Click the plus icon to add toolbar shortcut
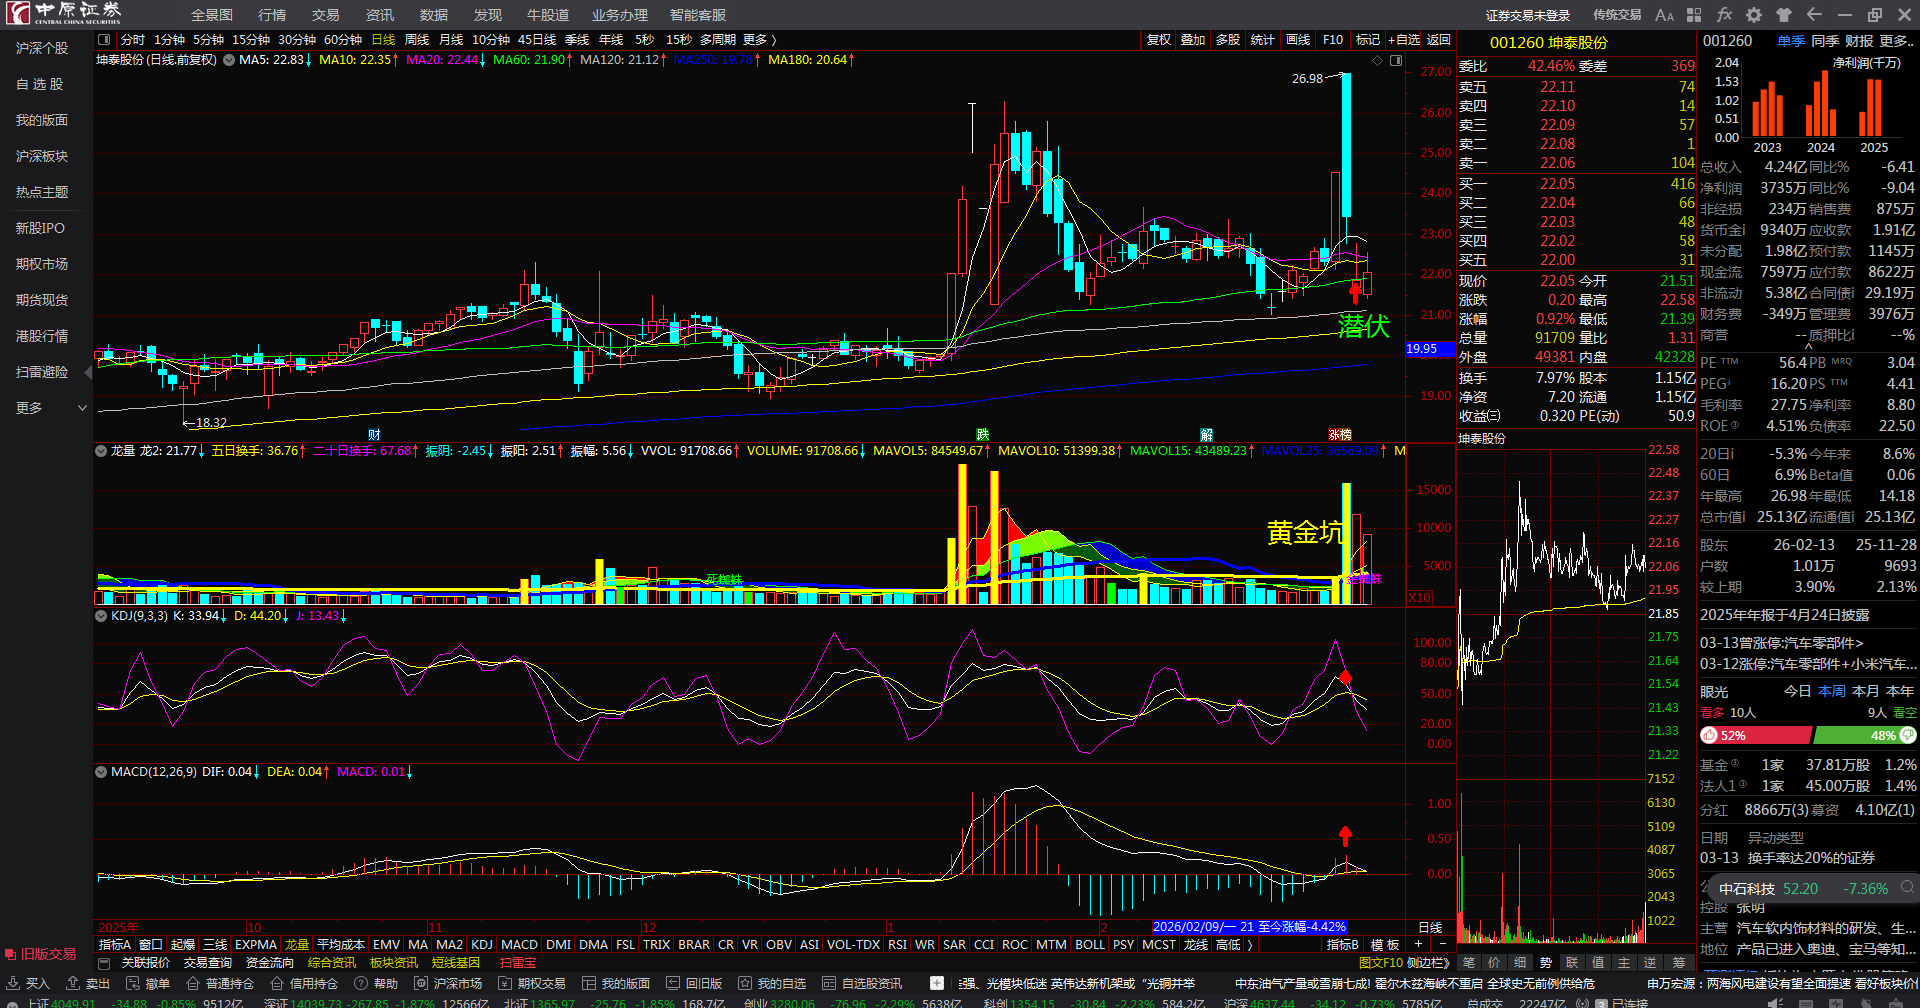1920x1008 pixels. [x=937, y=984]
